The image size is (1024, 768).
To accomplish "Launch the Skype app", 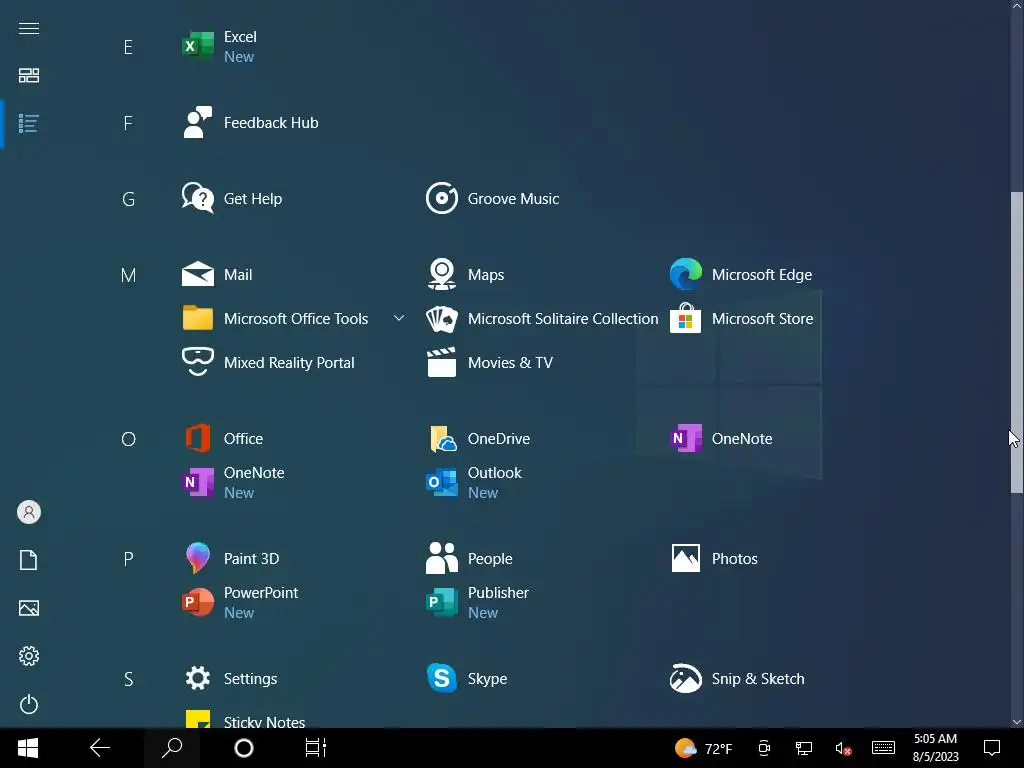I will click(467, 679).
